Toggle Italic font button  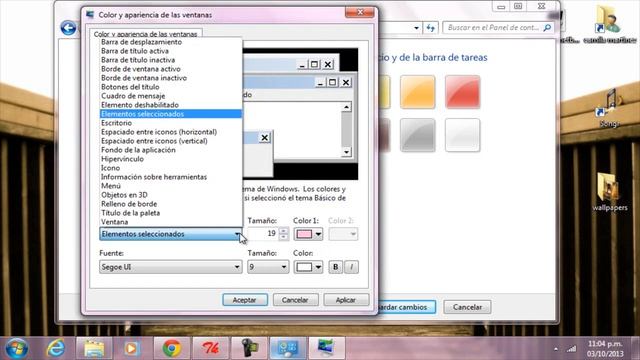coord(351,267)
